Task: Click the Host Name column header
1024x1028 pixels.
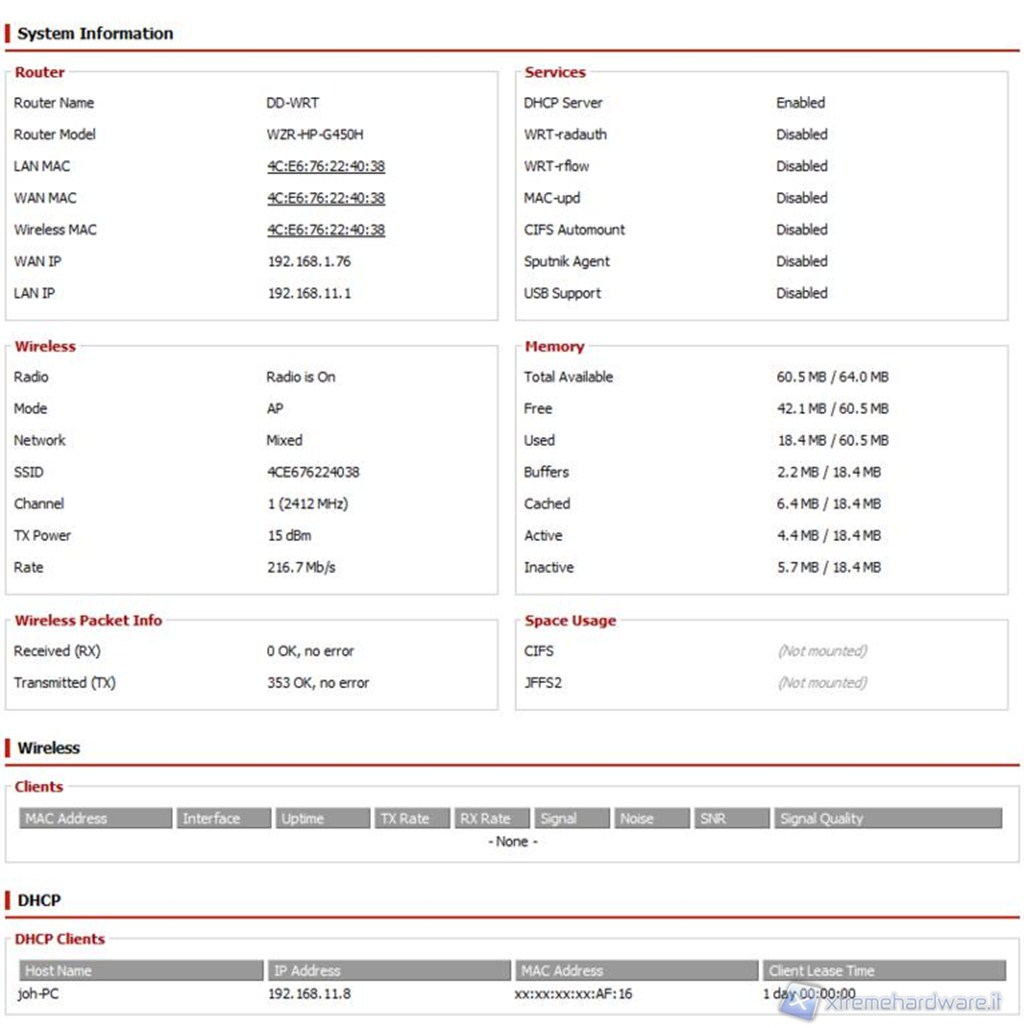Action: tap(141, 970)
